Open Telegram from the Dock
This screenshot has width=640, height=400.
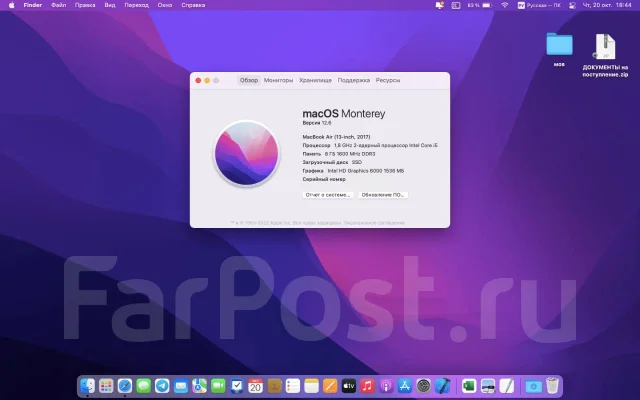[x=162, y=386]
